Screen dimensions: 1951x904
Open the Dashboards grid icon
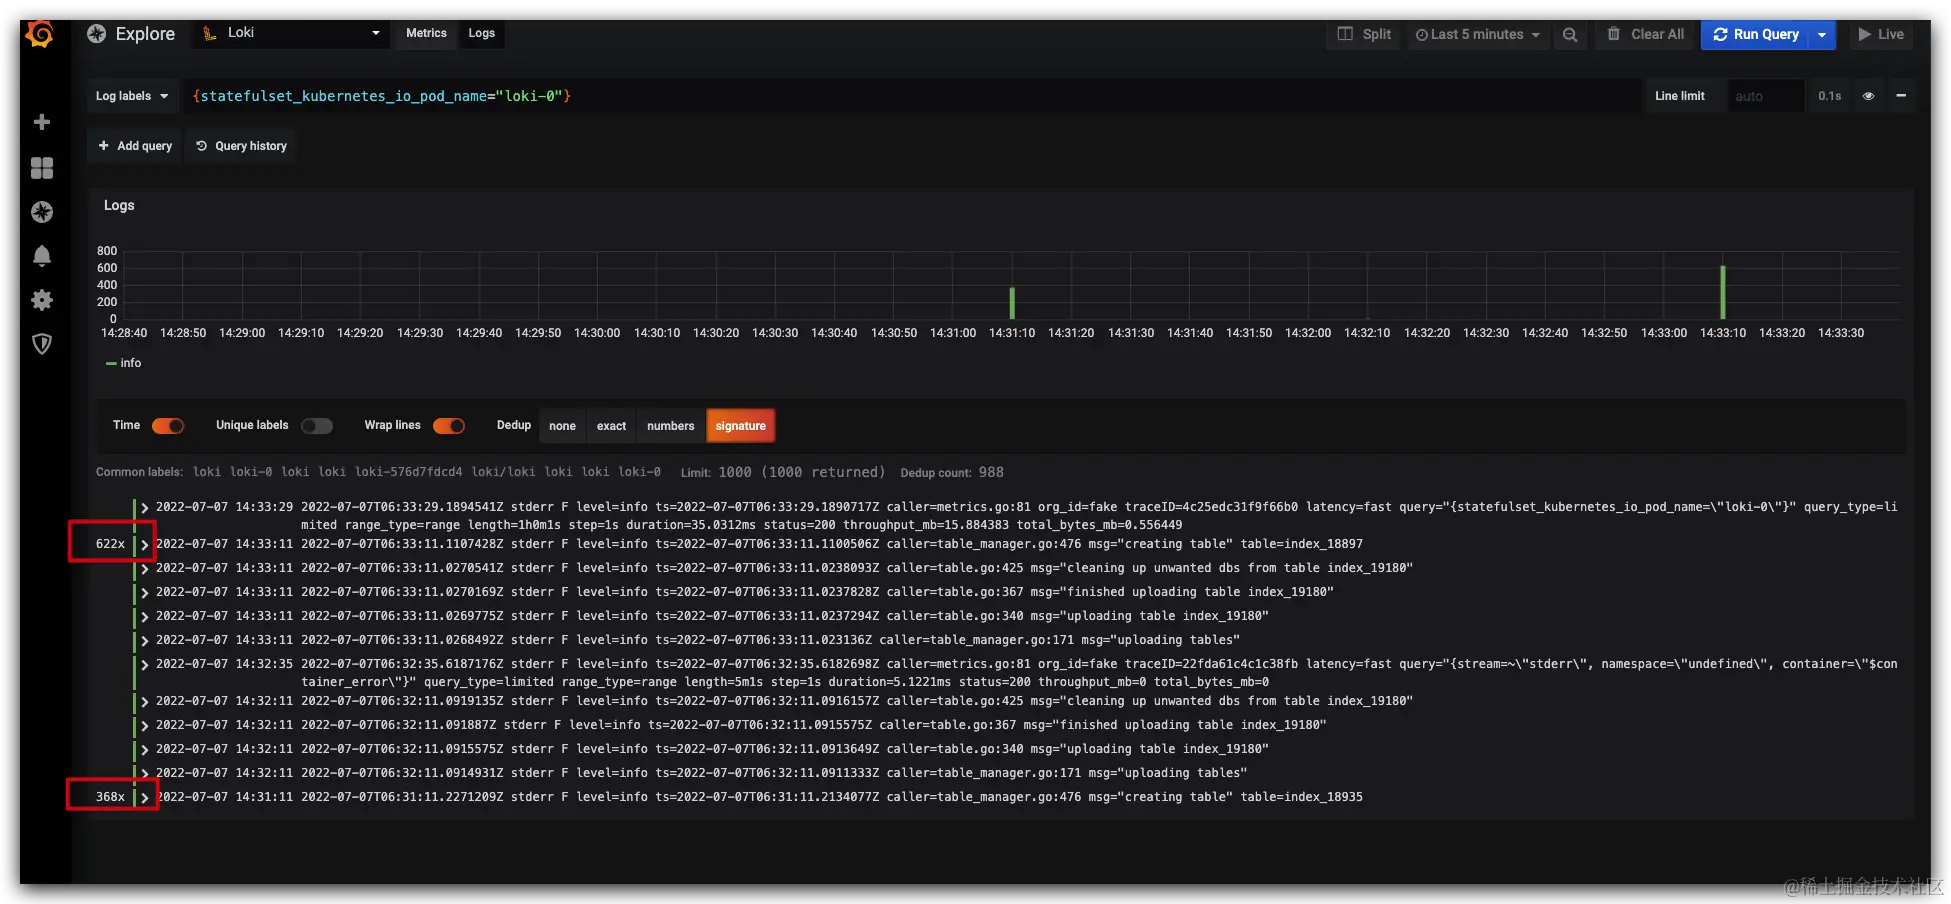click(x=42, y=168)
